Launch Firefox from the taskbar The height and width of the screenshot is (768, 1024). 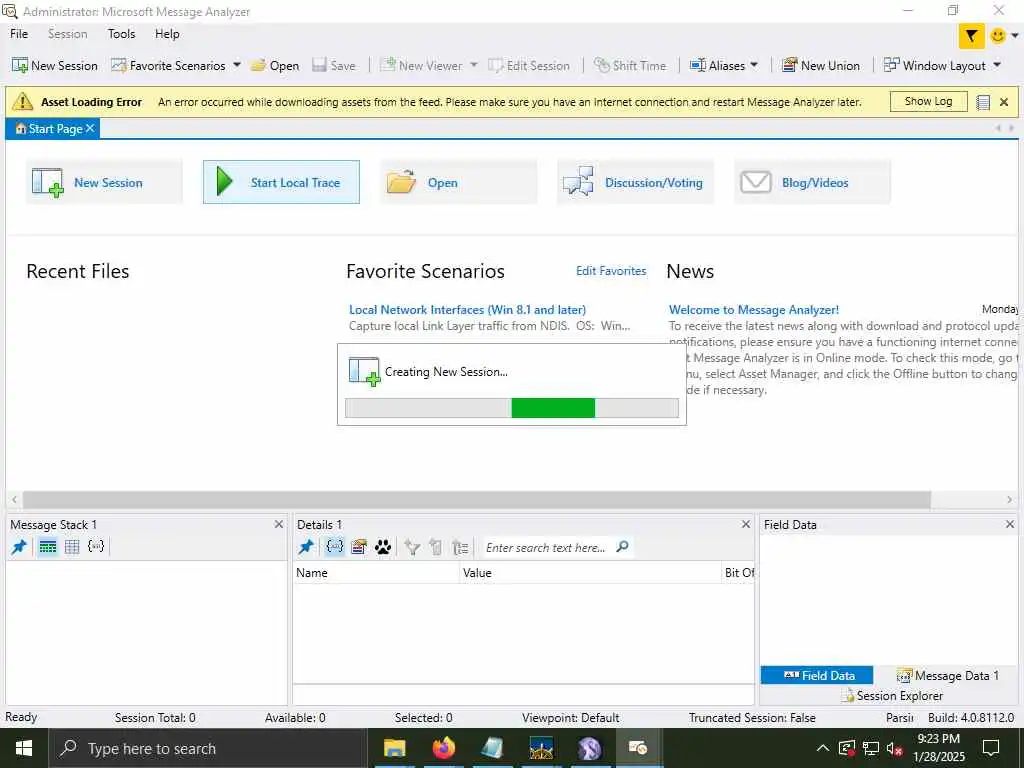443,748
